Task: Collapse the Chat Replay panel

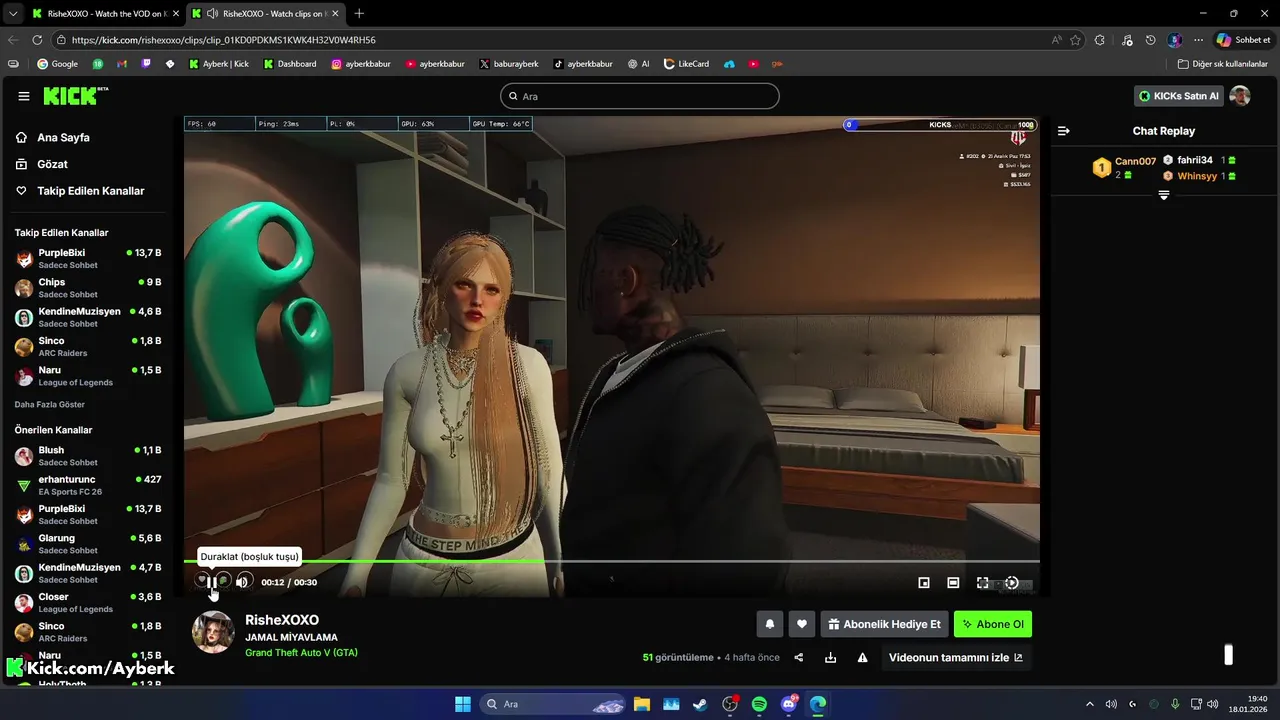Action: [x=1064, y=131]
